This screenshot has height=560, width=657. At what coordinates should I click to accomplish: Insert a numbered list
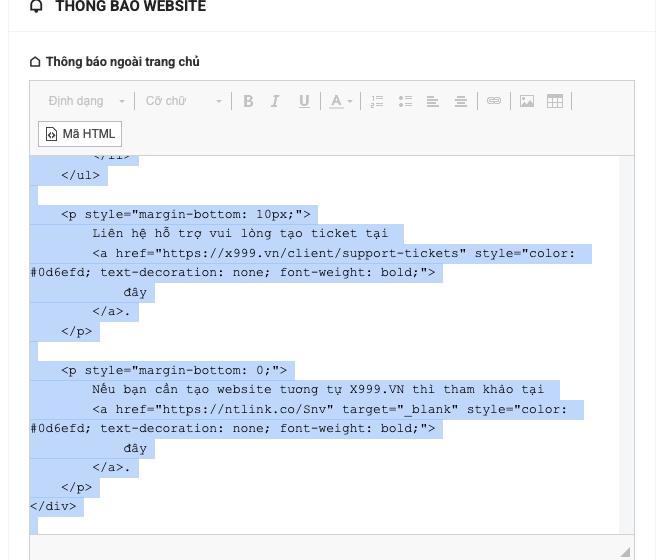pos(377,101)
